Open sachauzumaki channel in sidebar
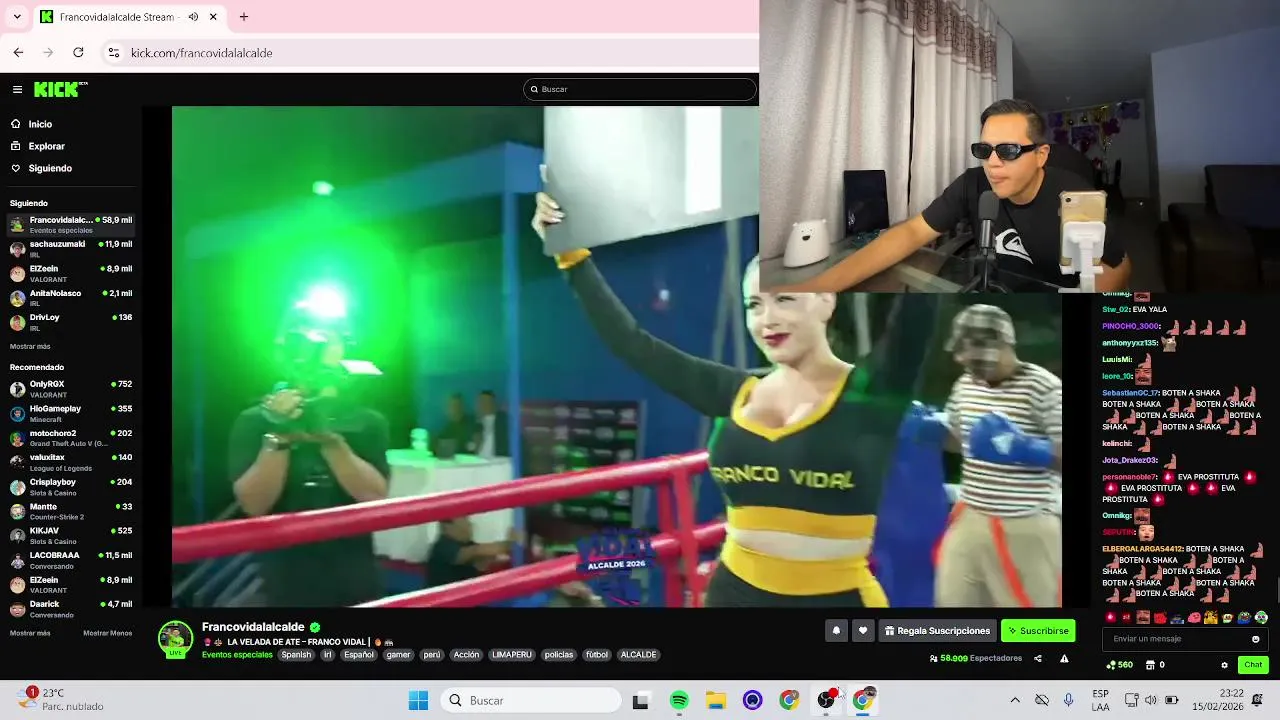The width and height of the screenshot is (1280, 720). pos(71,249)
